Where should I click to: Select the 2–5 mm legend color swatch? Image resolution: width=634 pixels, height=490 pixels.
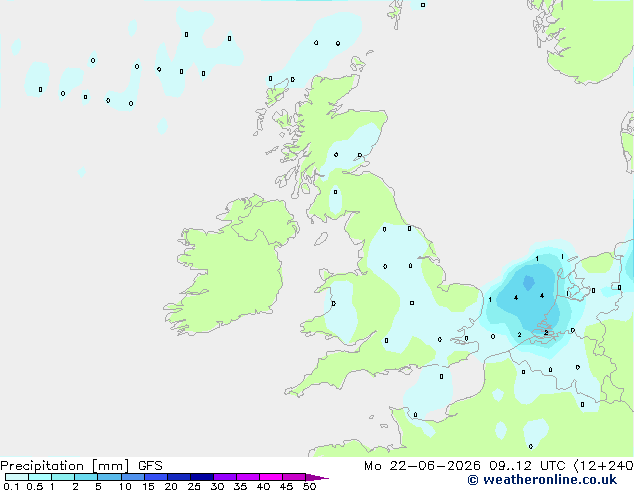86,477
